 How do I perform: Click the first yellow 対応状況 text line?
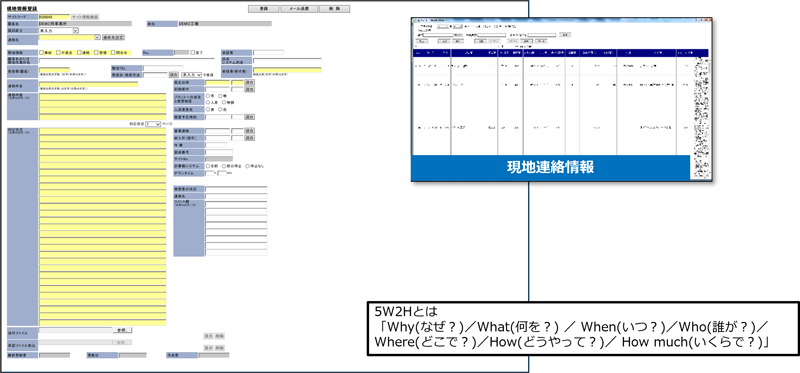(x=103, y=131)
